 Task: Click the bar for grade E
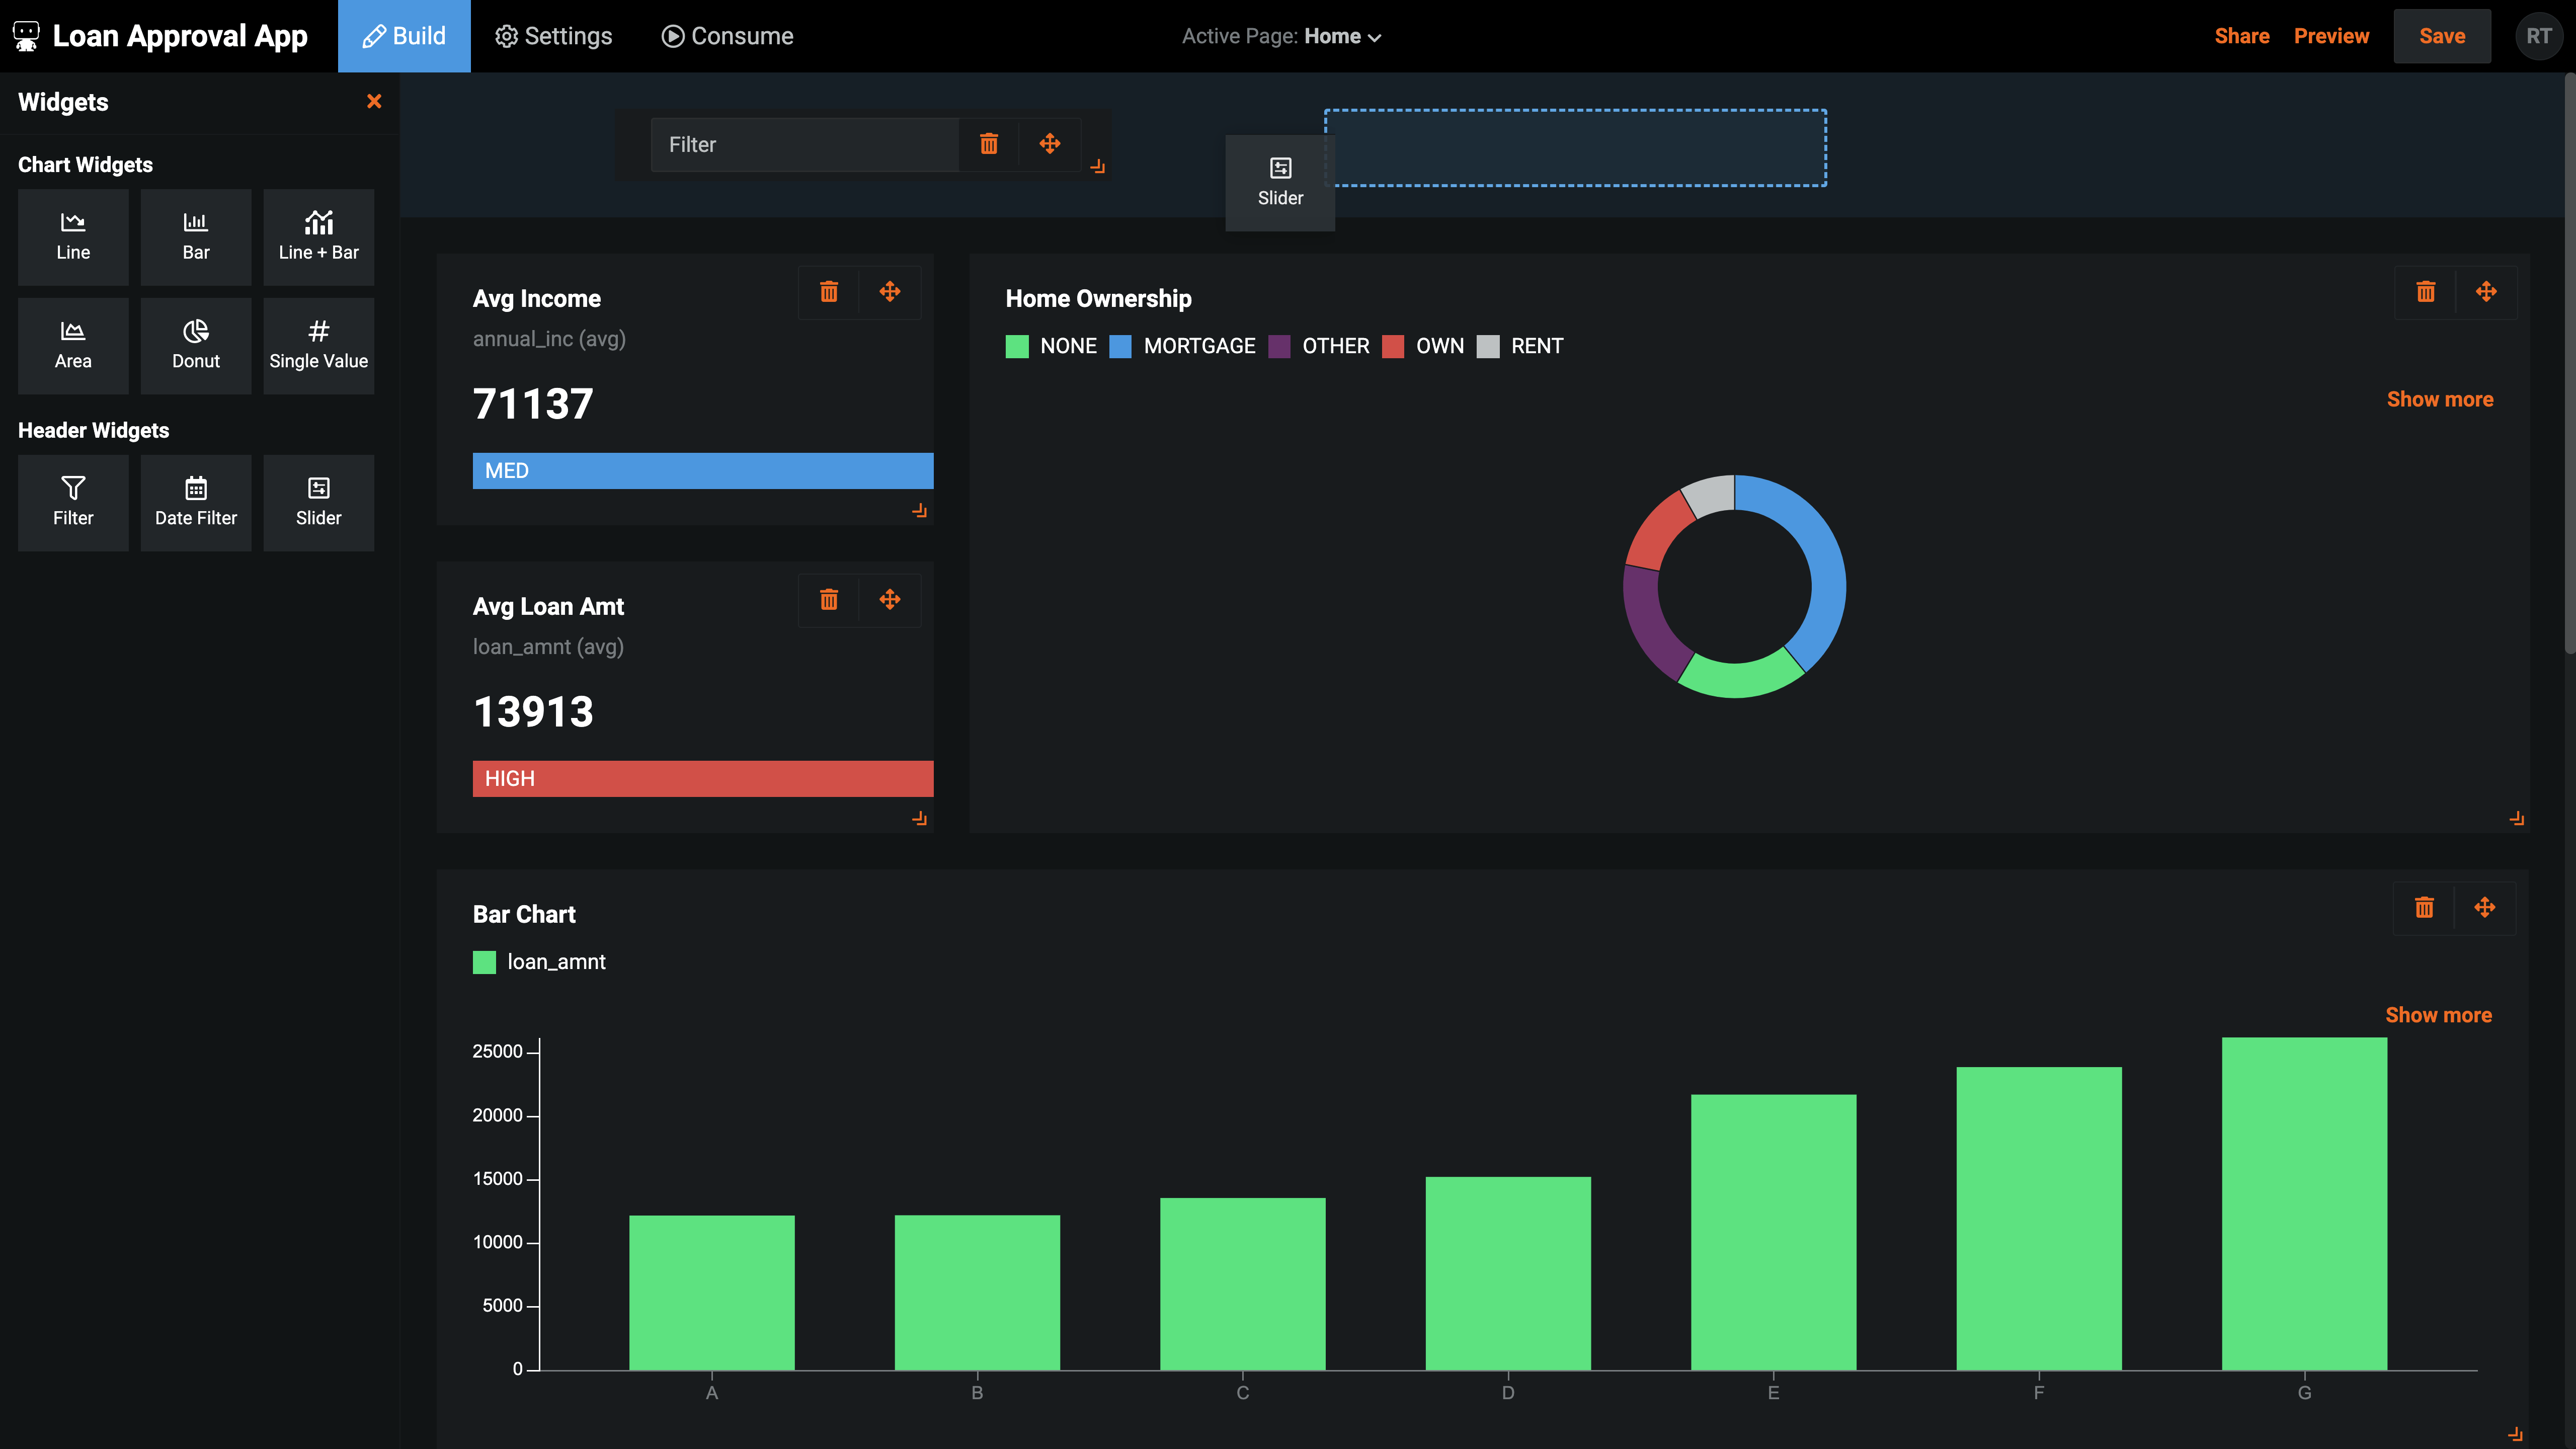coord(1774,1232)
